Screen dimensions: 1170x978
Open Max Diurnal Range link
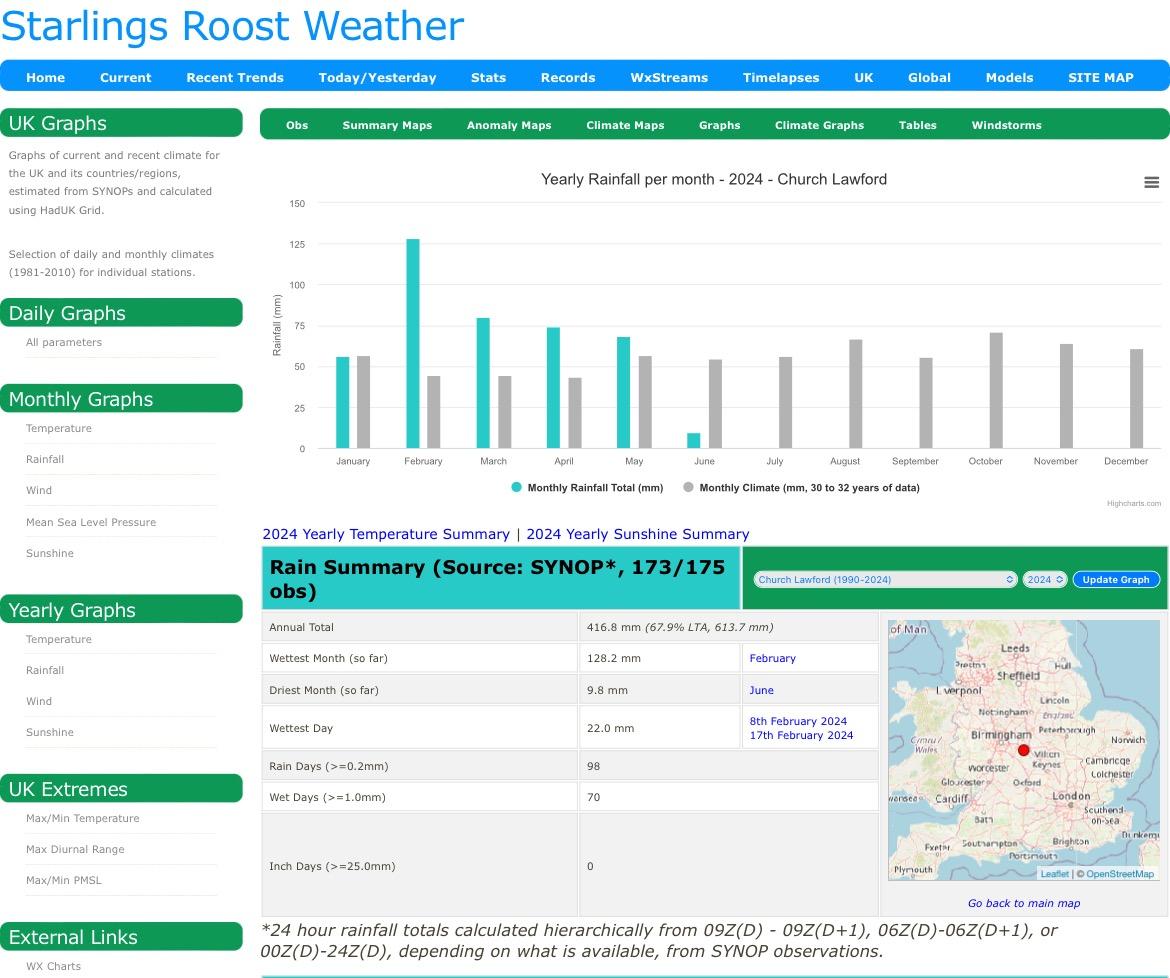(75, 850)
